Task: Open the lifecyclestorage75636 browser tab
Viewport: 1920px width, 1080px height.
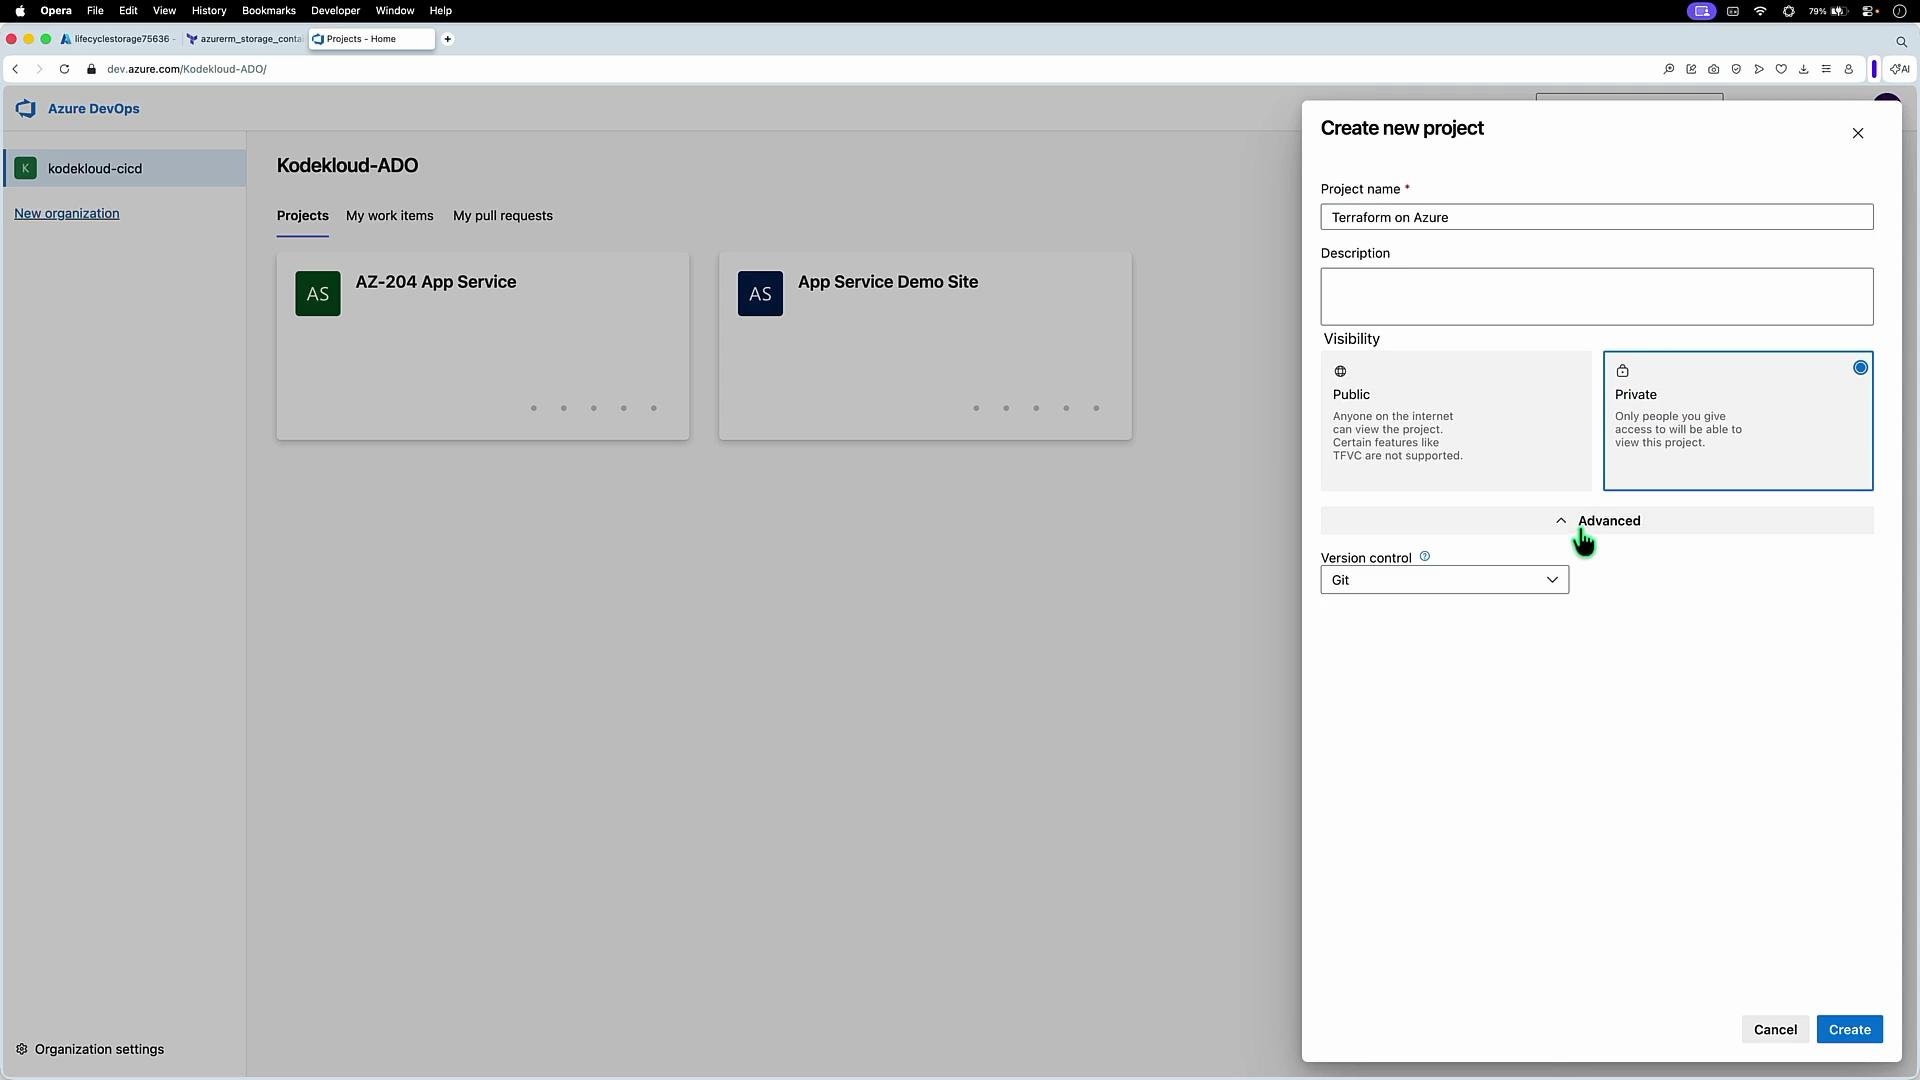Action: (x=118, y=39)
